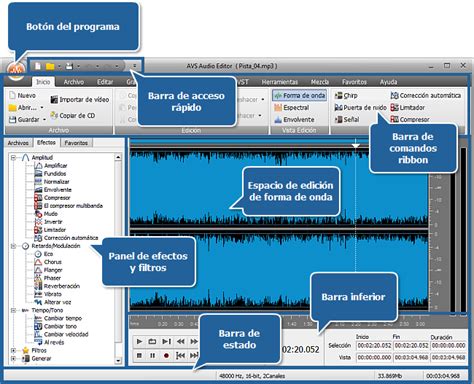
Task: Open the Herramientas ribbon tab
Action: click(279, 82)
